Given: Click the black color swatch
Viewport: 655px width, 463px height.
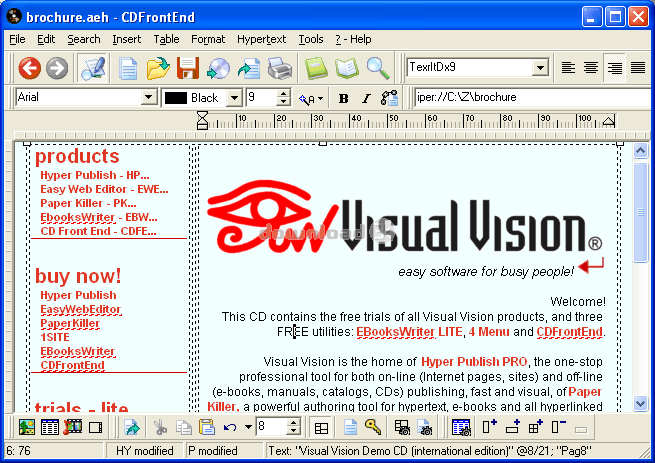Looking at the screenshot, I should pos(175,98).
